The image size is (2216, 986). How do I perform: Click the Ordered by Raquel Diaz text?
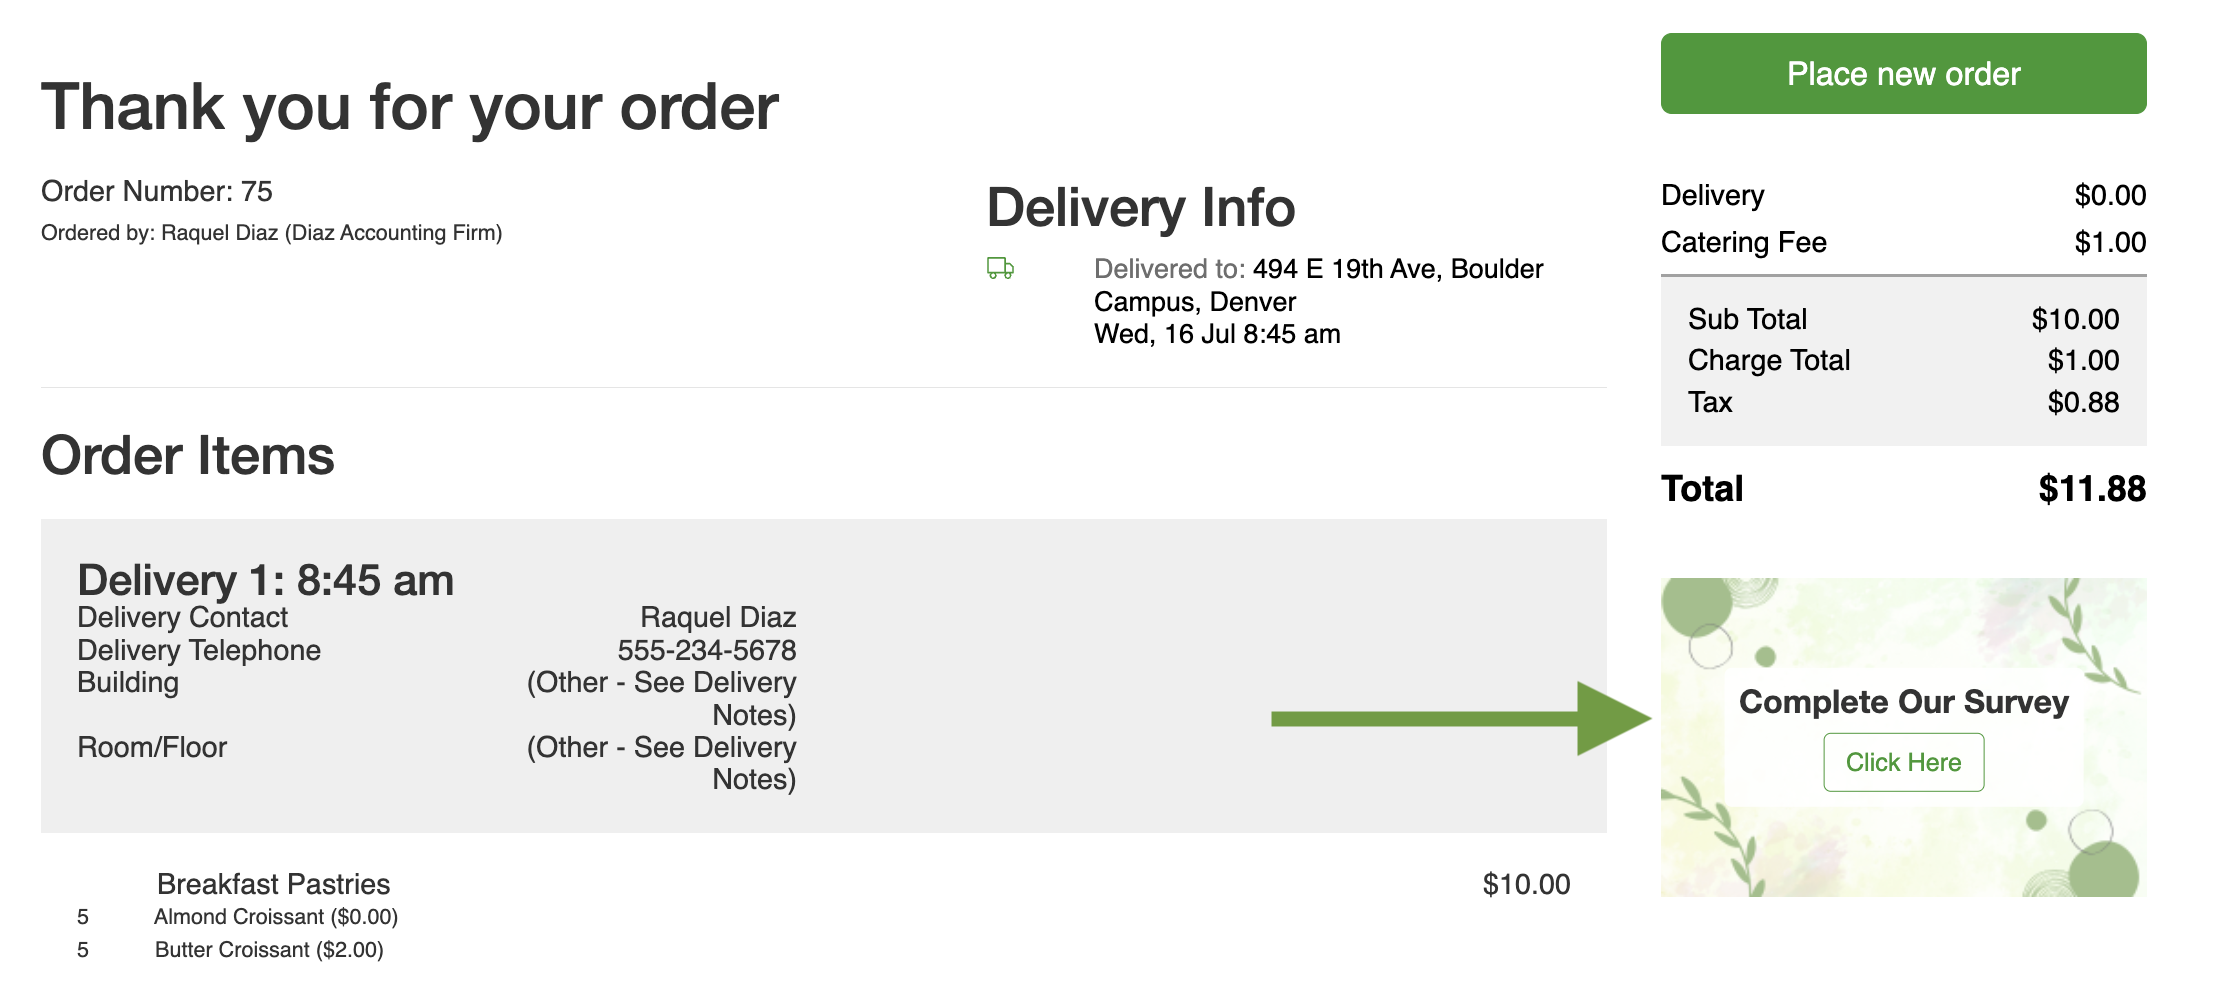point(272,233)
